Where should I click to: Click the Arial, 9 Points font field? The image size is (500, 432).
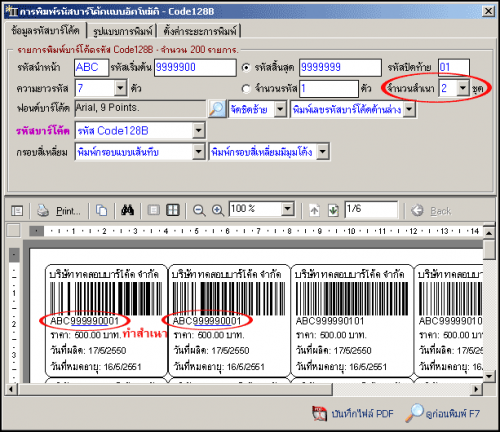[x=140, y=108]
